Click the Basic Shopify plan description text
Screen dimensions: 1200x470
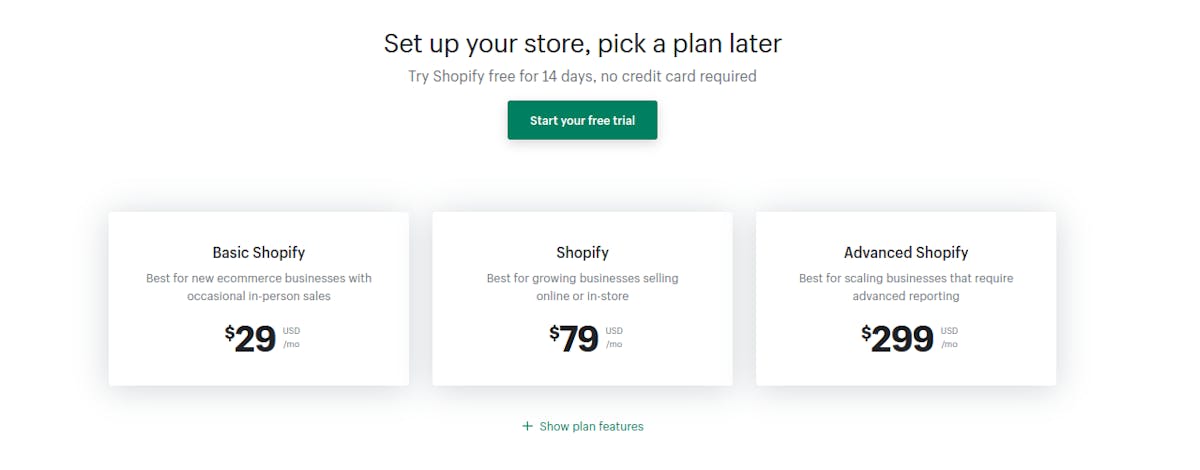[x=259, y=287]
